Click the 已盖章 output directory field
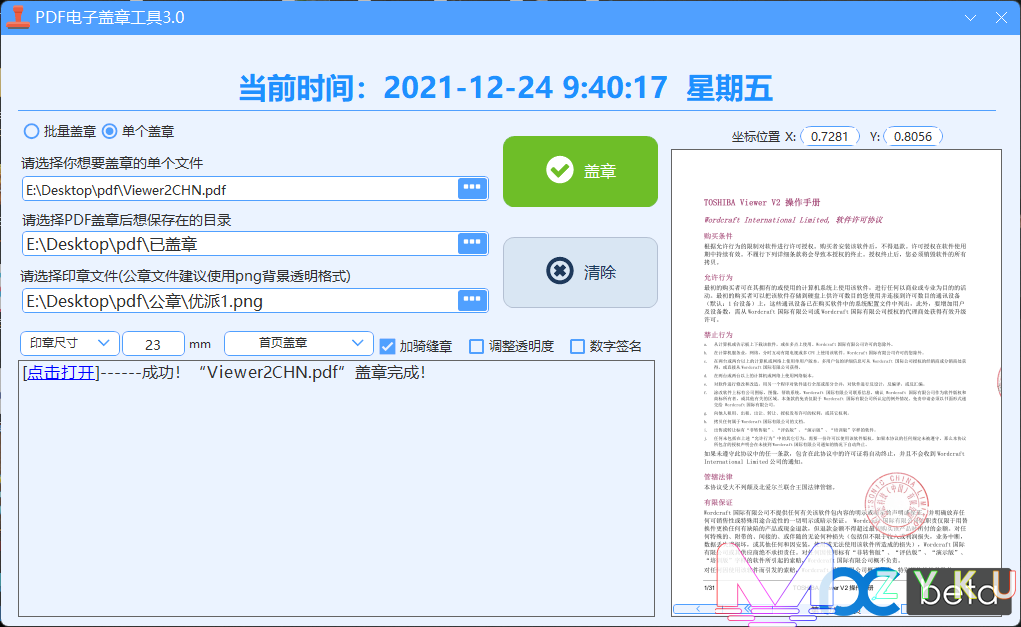 tap(240, 244)
